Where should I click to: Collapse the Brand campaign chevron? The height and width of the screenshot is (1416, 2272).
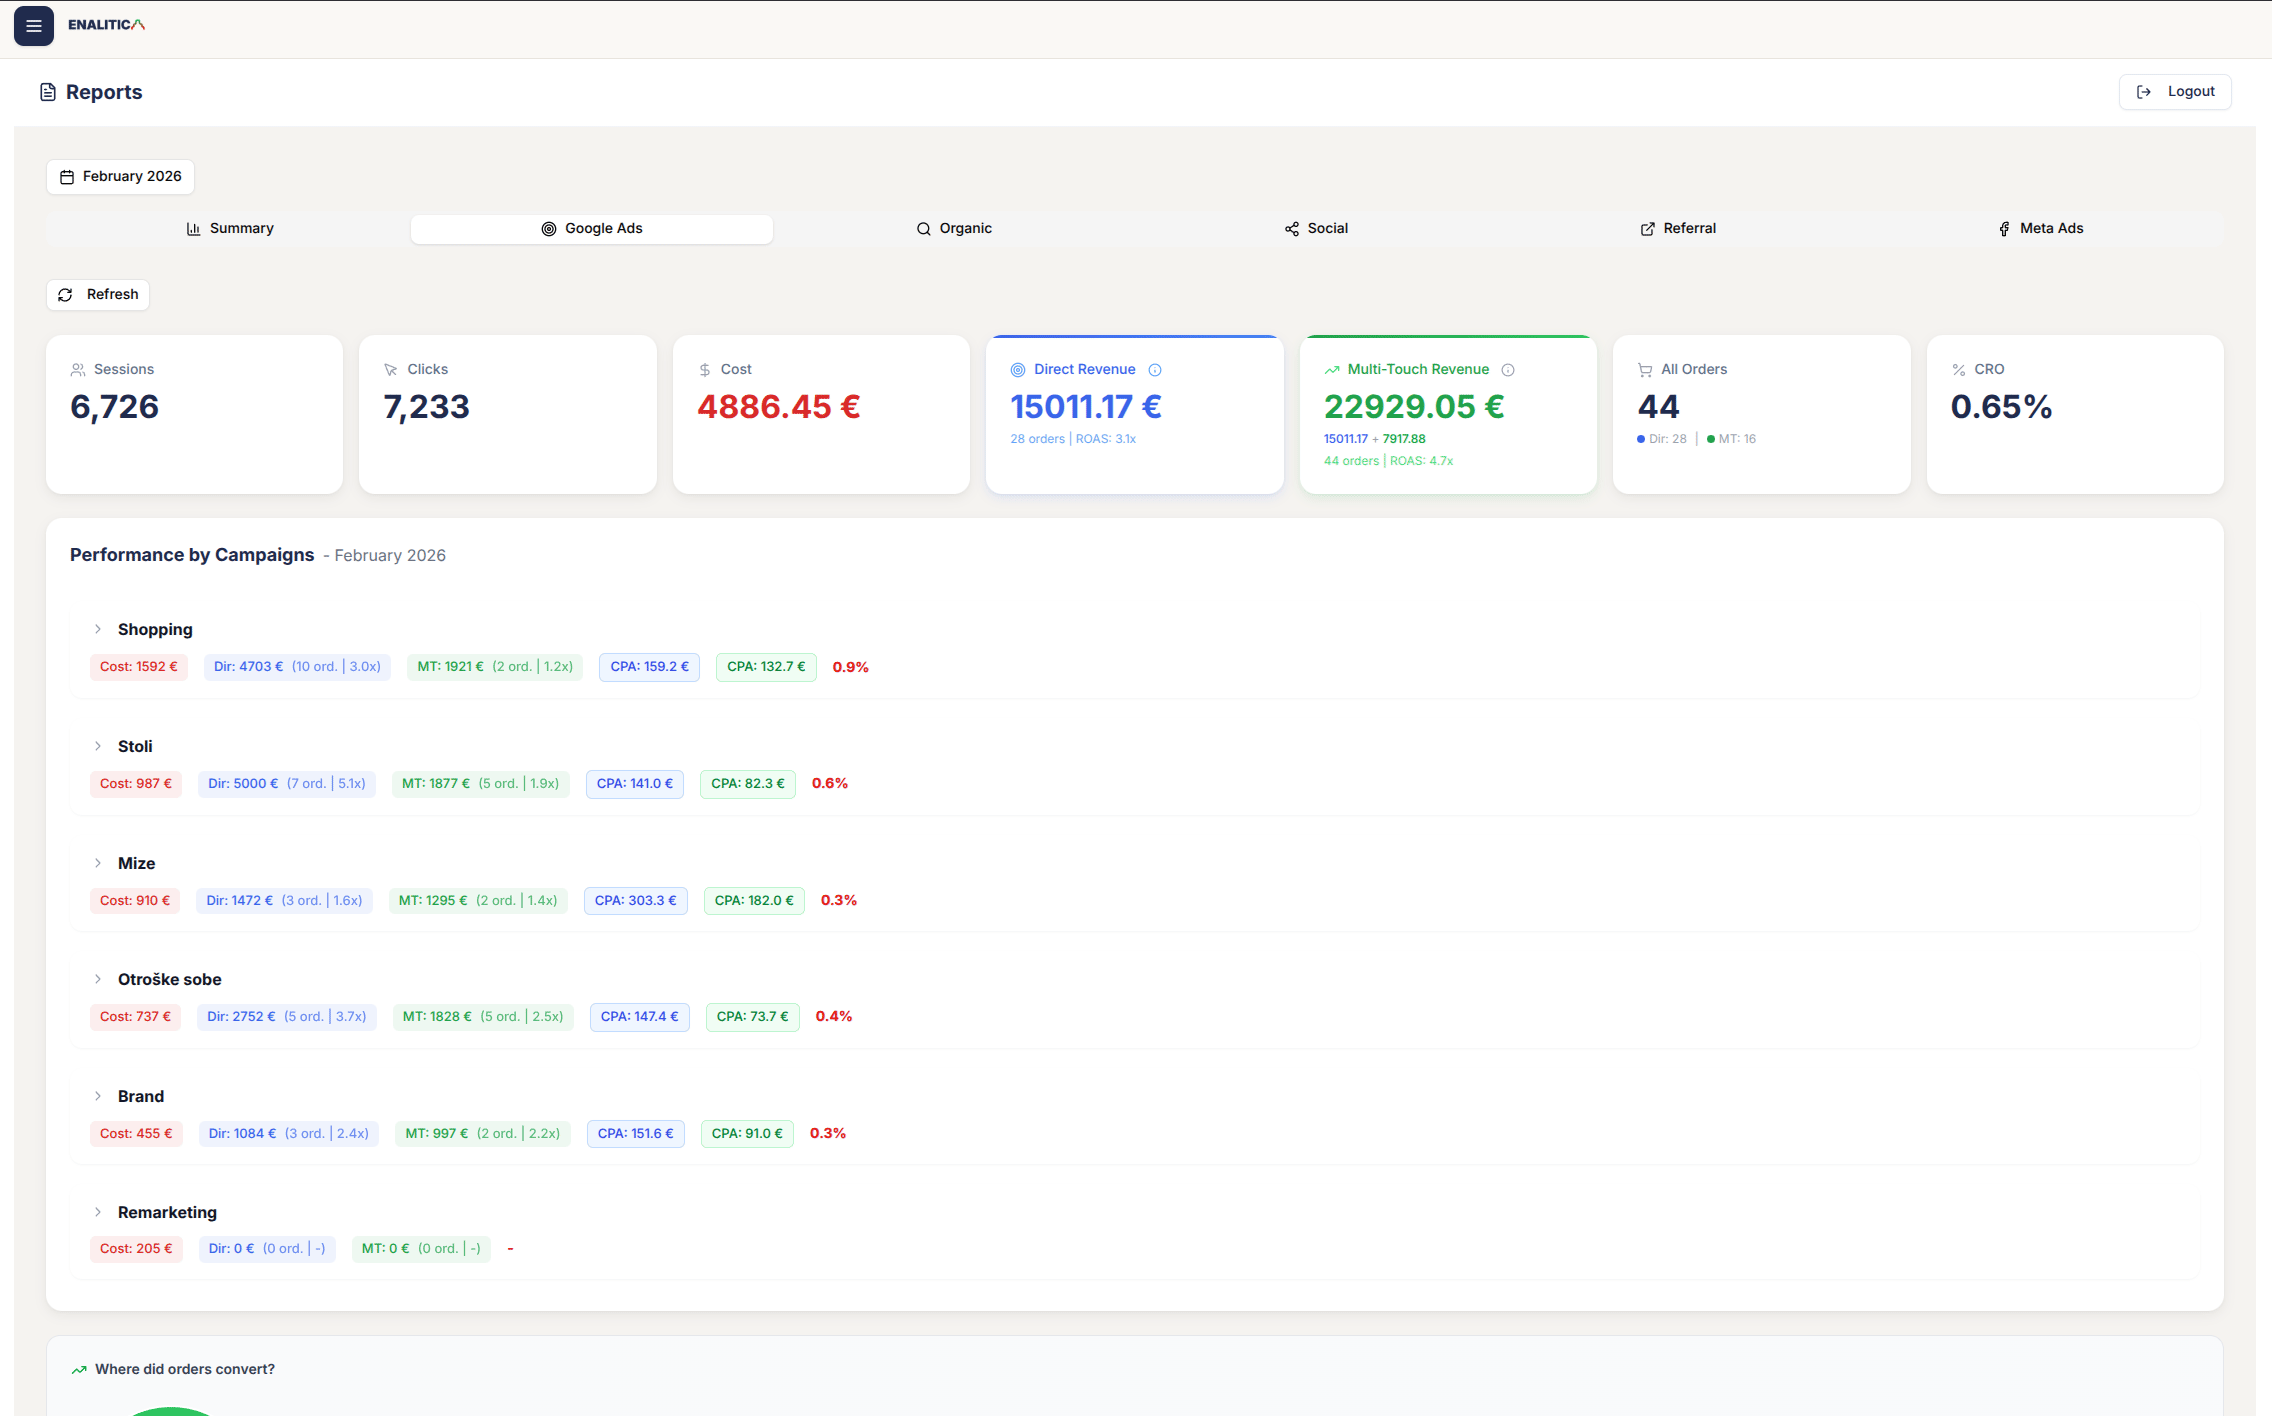pos(98,1096)
